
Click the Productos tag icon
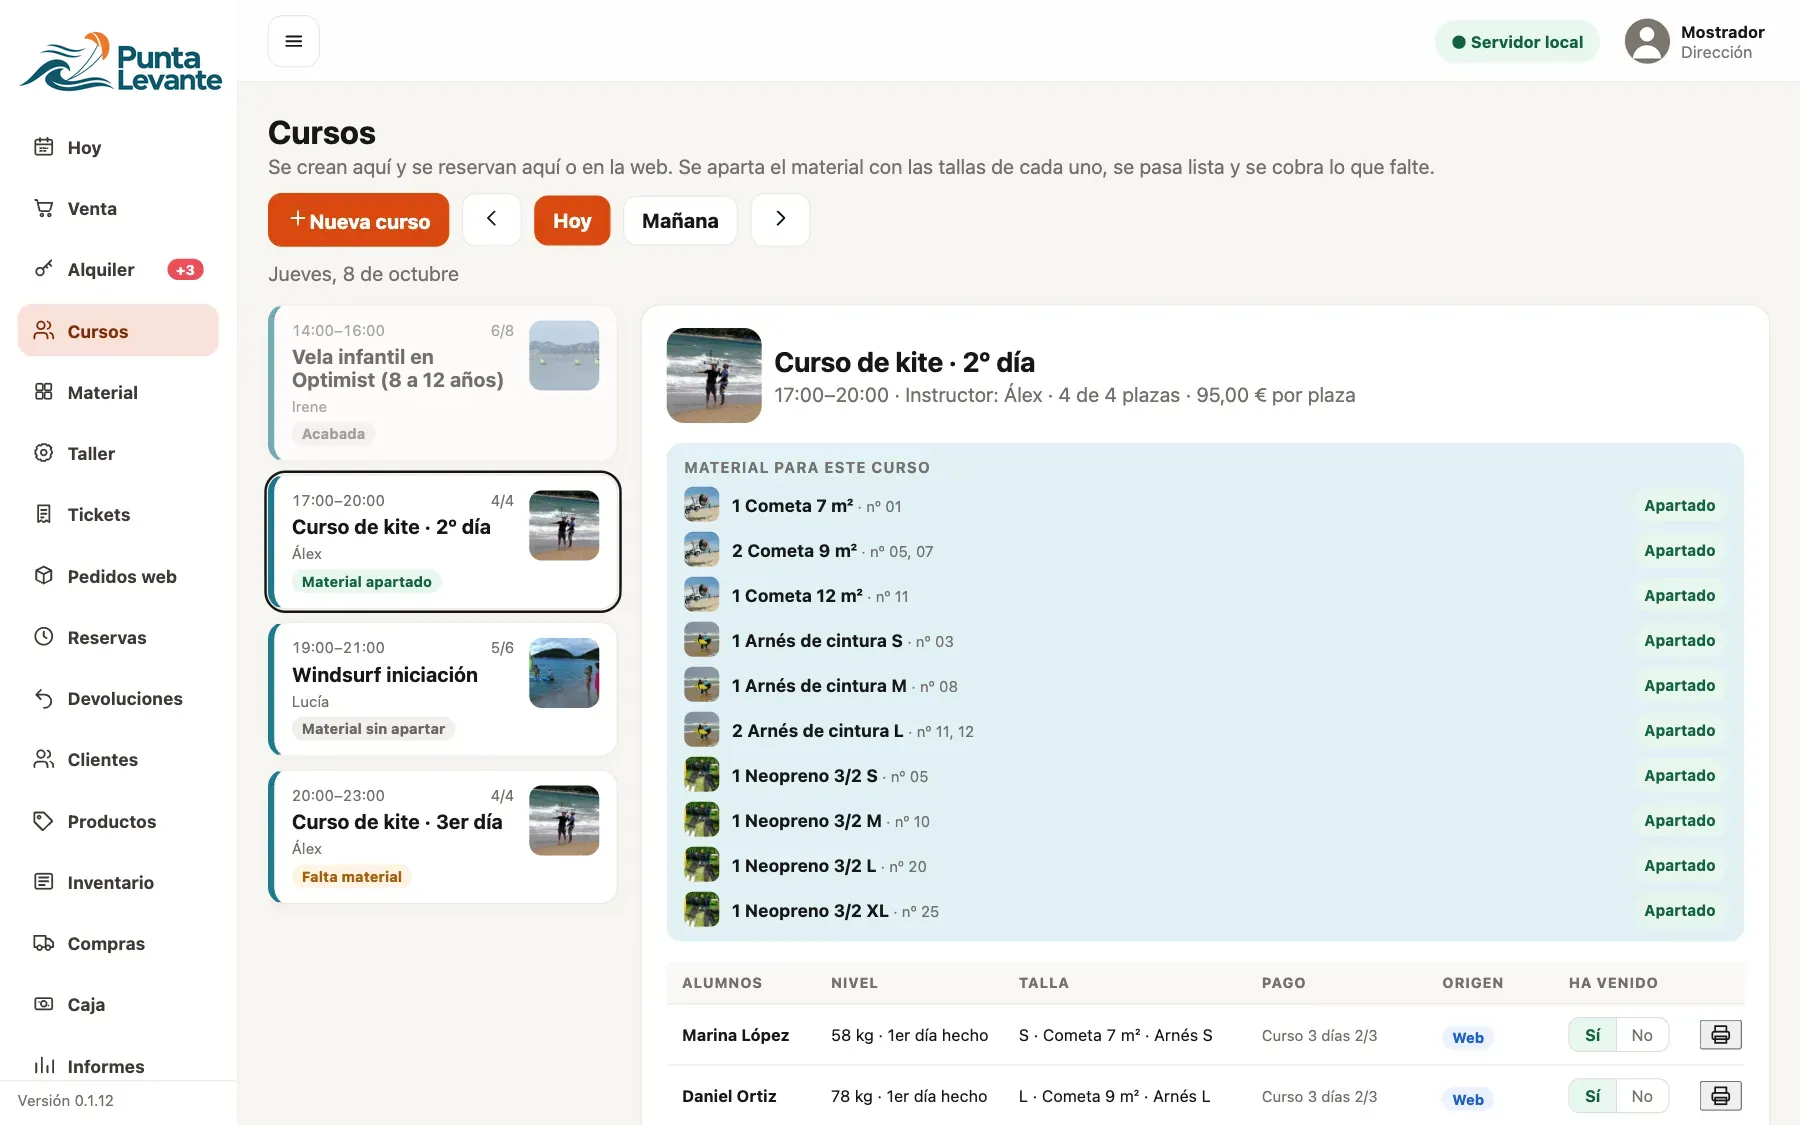coord(44,821)
